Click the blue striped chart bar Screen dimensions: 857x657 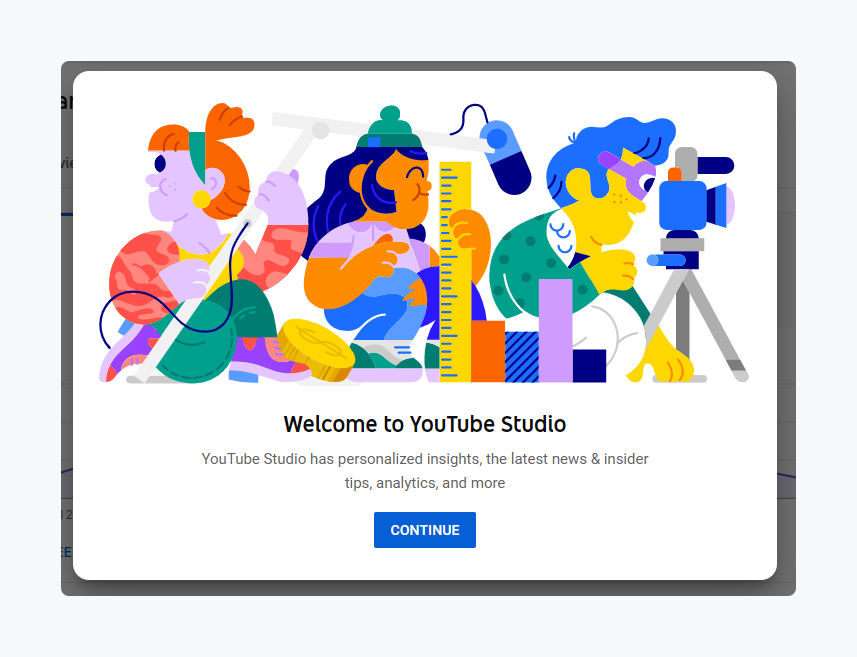[x=522, y=357]
